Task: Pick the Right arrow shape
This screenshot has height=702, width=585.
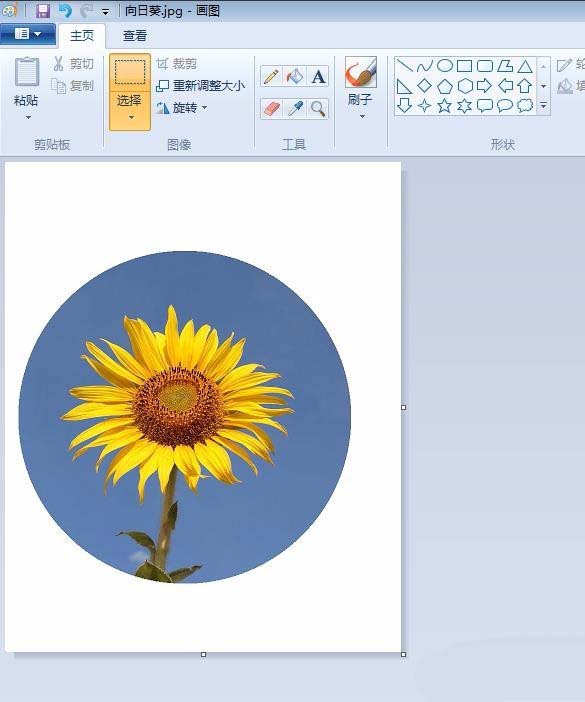Action: [x=485, y=86]
